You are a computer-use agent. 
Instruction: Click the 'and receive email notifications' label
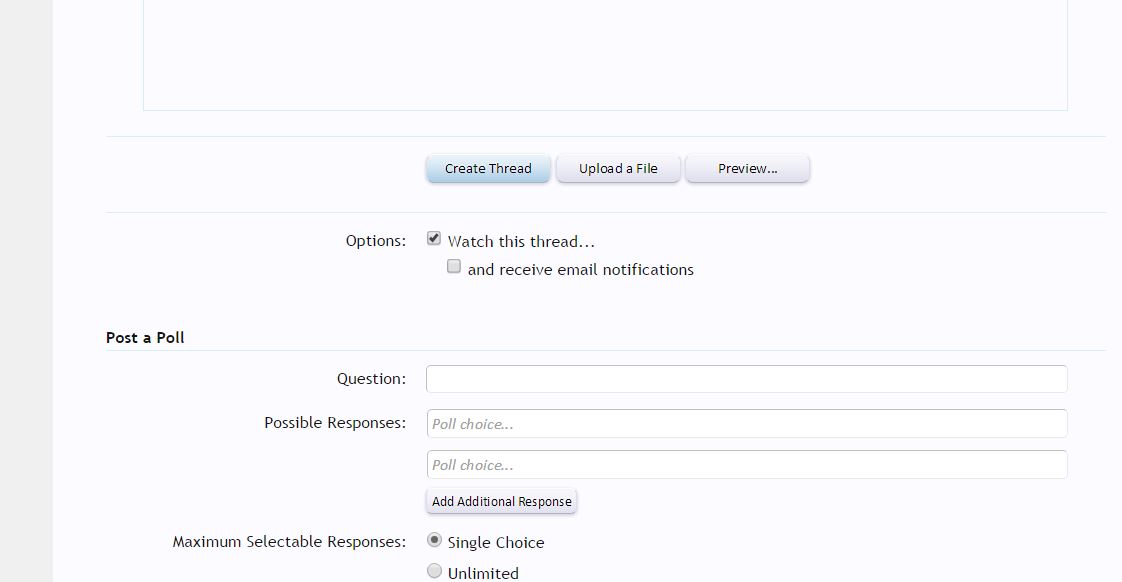[x=580, y=270]
